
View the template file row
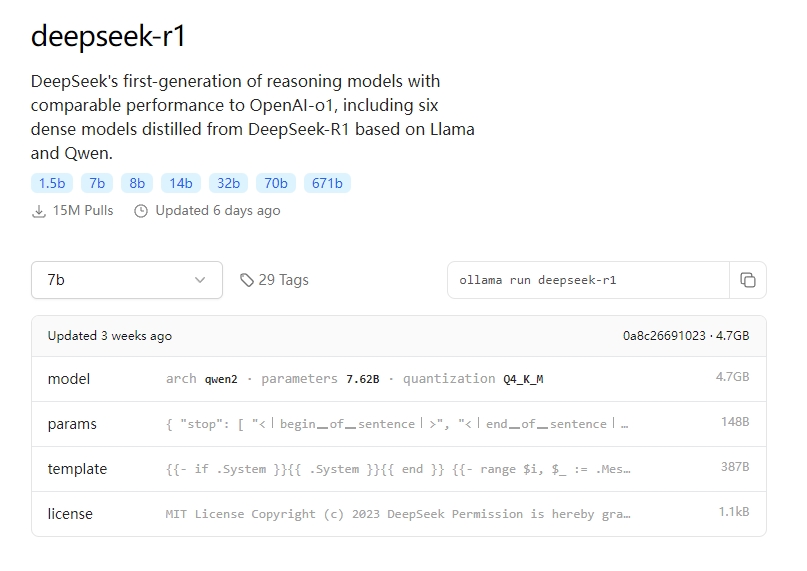coord(399,469)
